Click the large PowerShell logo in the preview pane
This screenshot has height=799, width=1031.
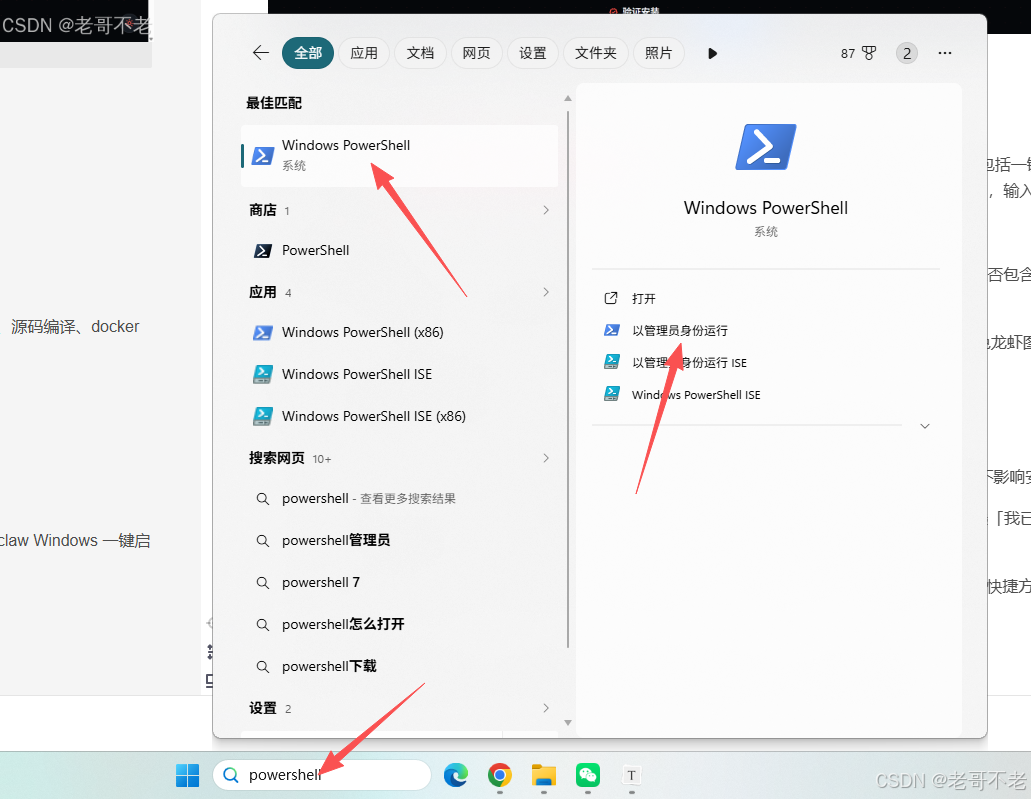pos(765,147)
